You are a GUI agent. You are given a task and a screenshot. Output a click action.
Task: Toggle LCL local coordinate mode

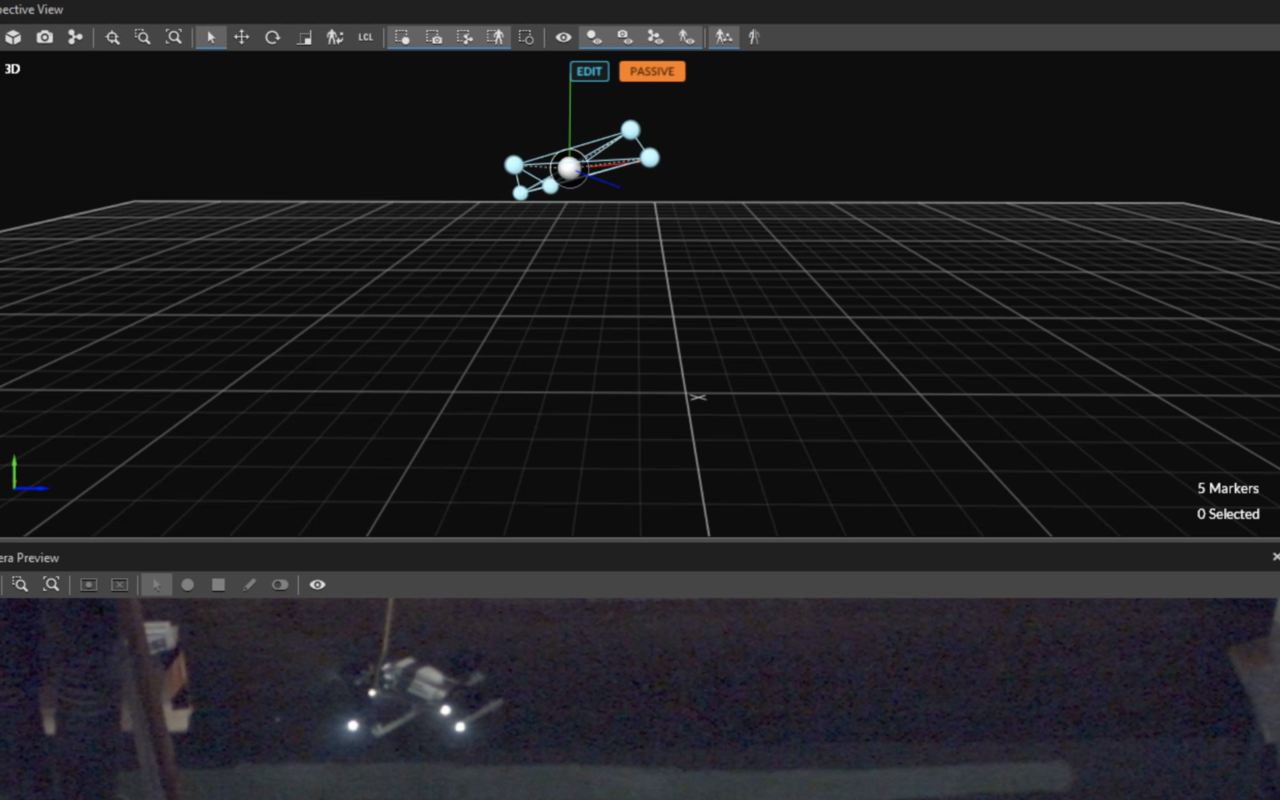pos(366,37)
